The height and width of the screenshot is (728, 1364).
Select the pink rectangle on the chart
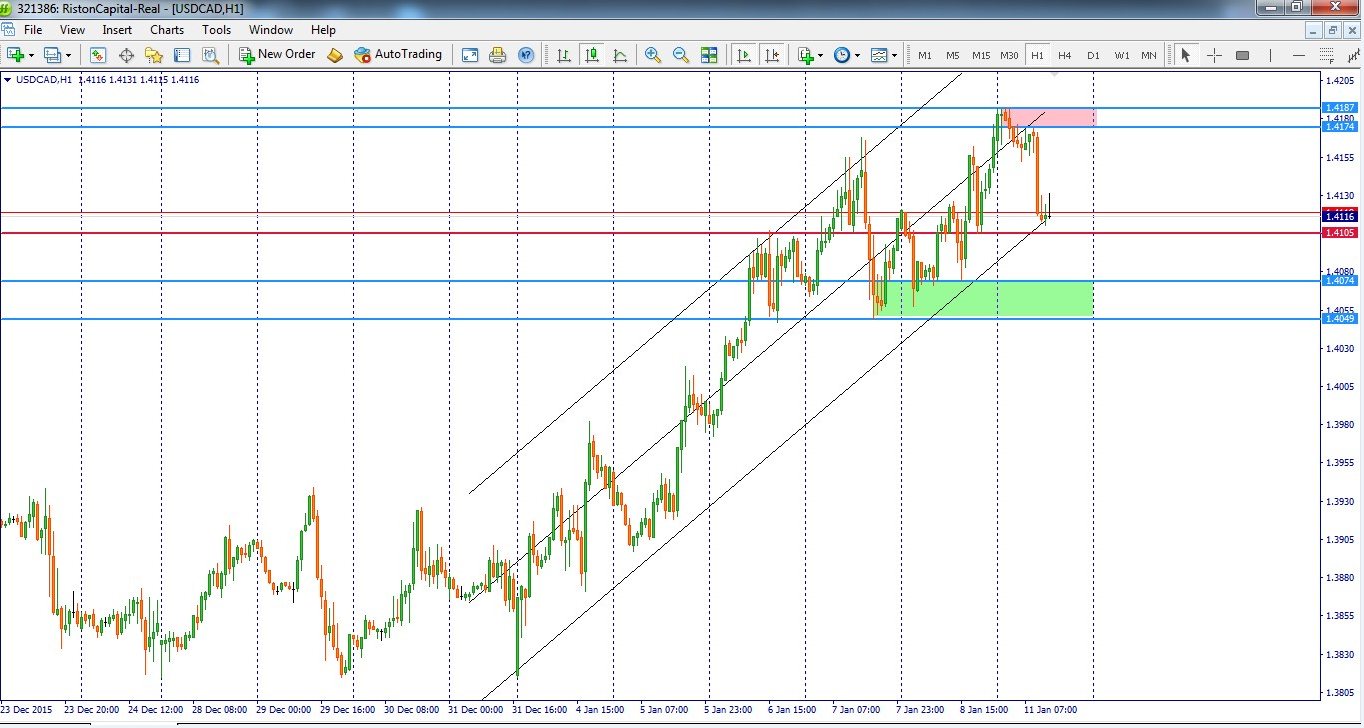tap(1050, 117)
